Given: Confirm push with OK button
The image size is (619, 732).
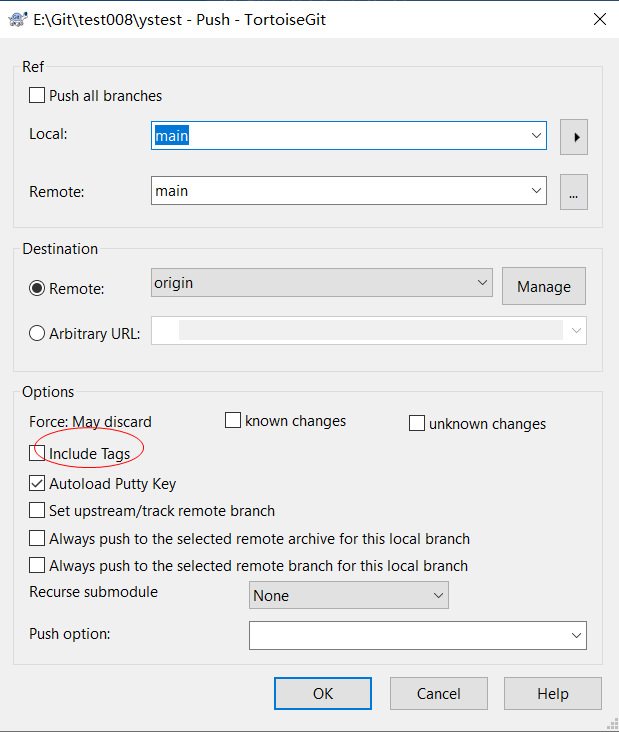Looking at the screenshot, I should click(x=323, y=694).
